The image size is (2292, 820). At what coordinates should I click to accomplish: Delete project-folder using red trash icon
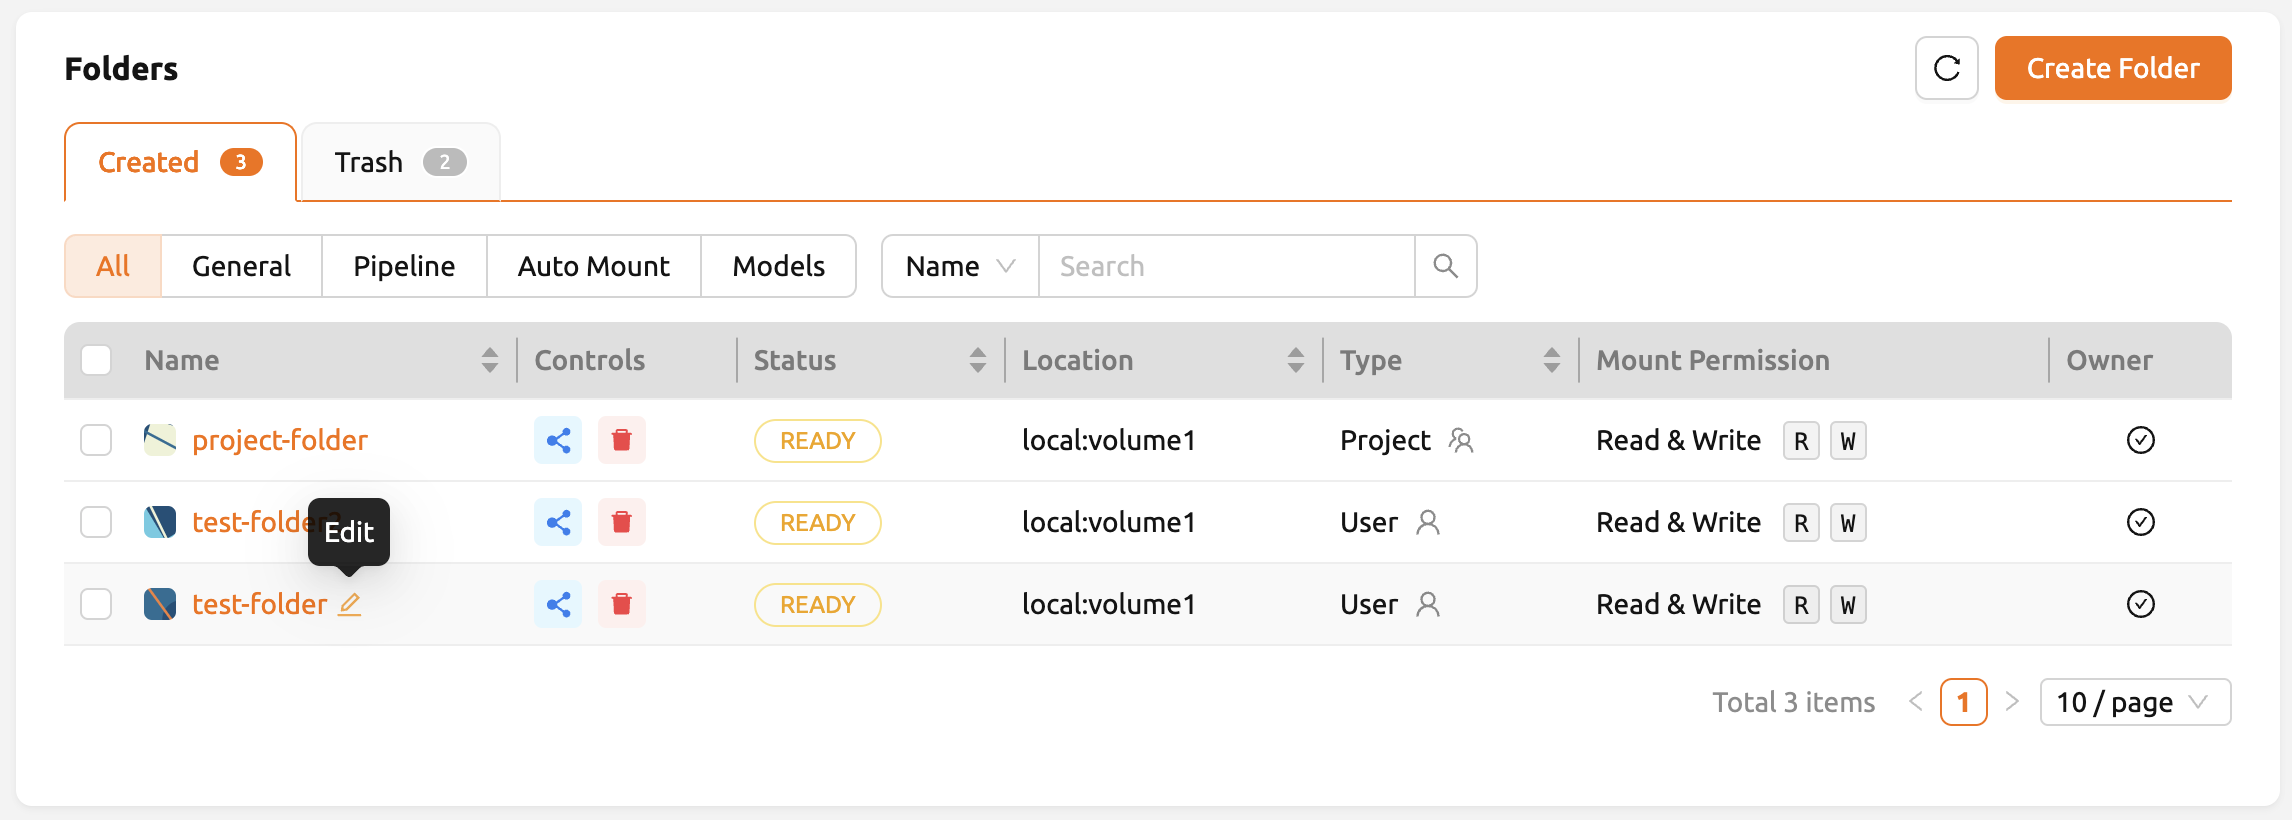[x=622, y=440]
